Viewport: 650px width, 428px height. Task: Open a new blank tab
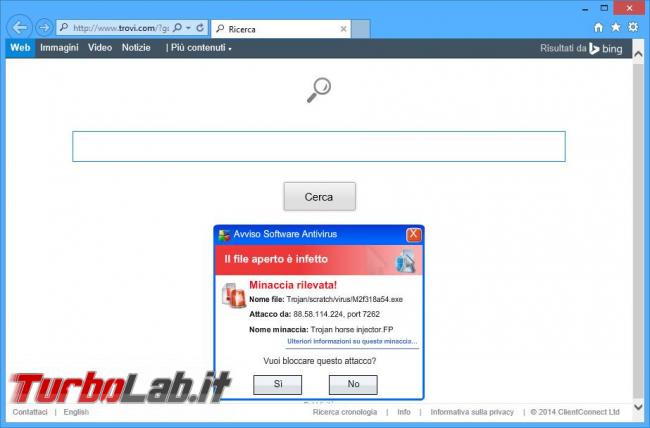[361, 29]
